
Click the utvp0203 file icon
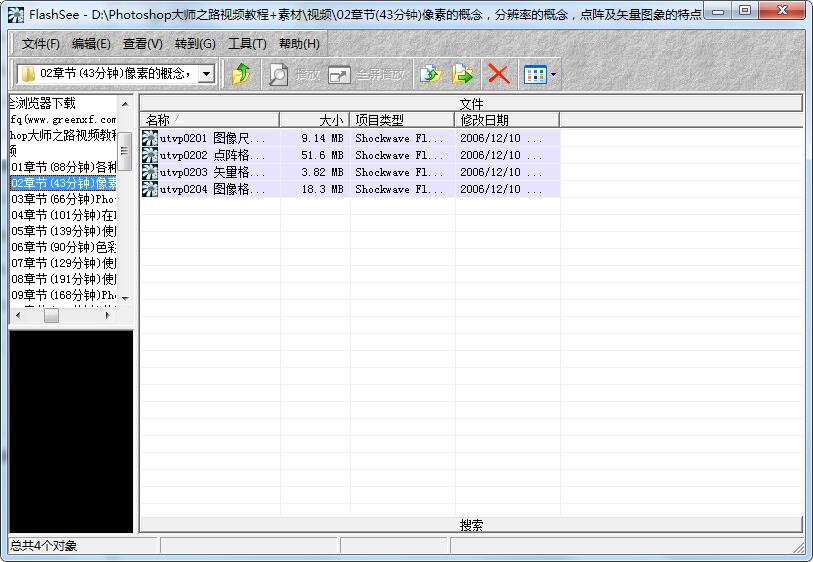tap(149, 172)
